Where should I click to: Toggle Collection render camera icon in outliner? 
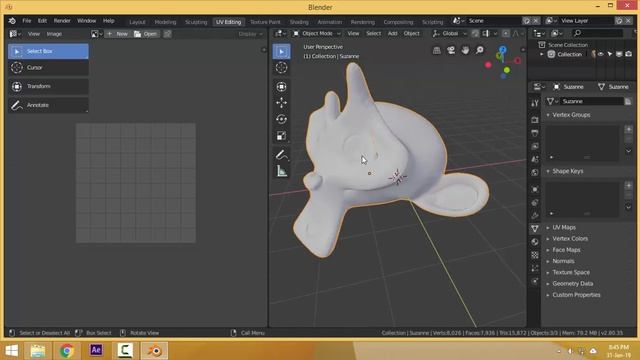[x=629, y=54]
